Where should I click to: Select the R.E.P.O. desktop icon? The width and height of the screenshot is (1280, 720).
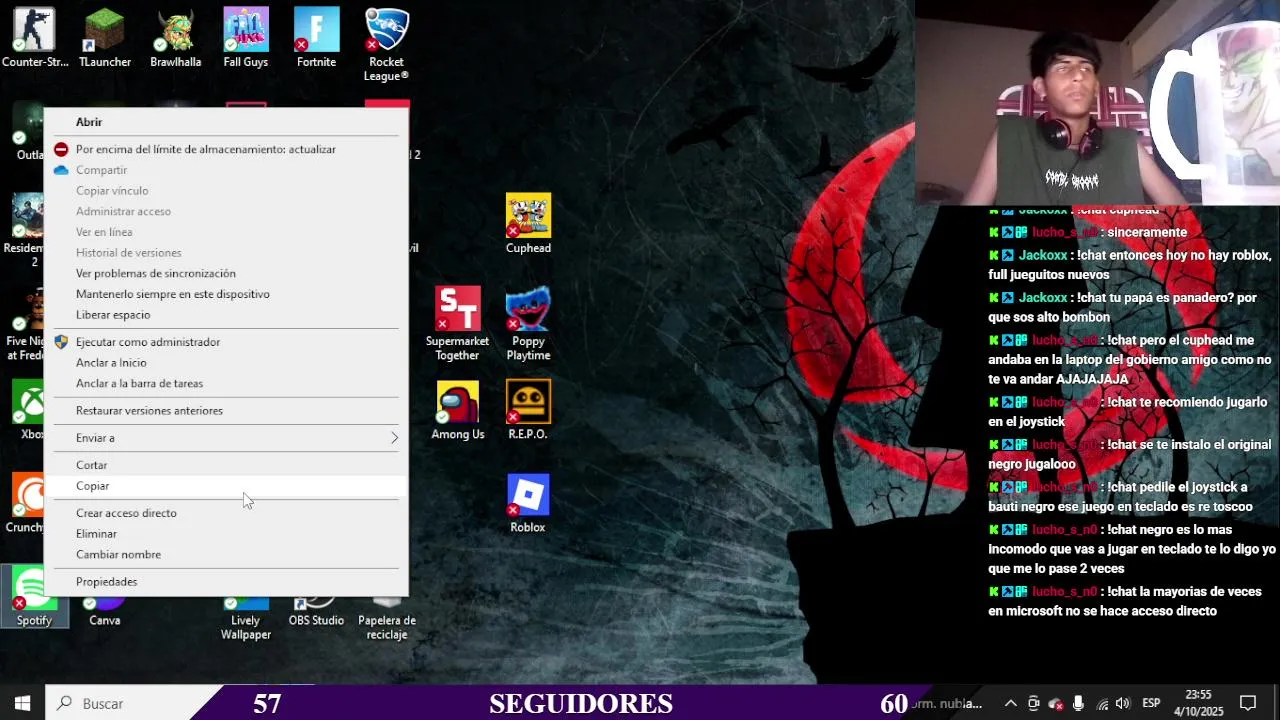click(x=528, y=410)
